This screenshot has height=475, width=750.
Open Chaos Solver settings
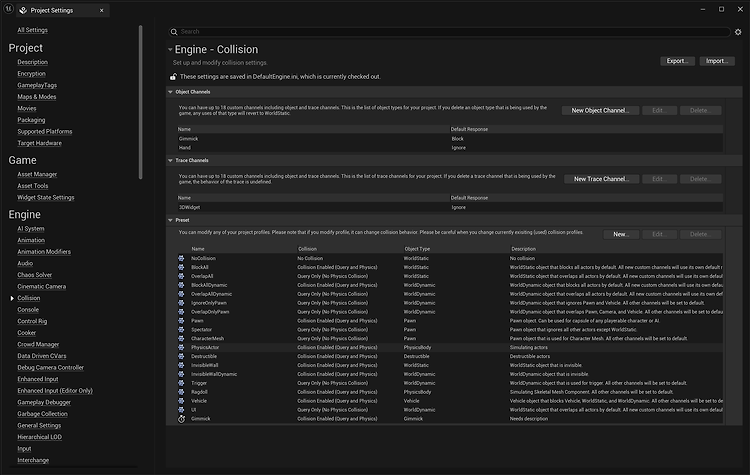click(34, 275)
